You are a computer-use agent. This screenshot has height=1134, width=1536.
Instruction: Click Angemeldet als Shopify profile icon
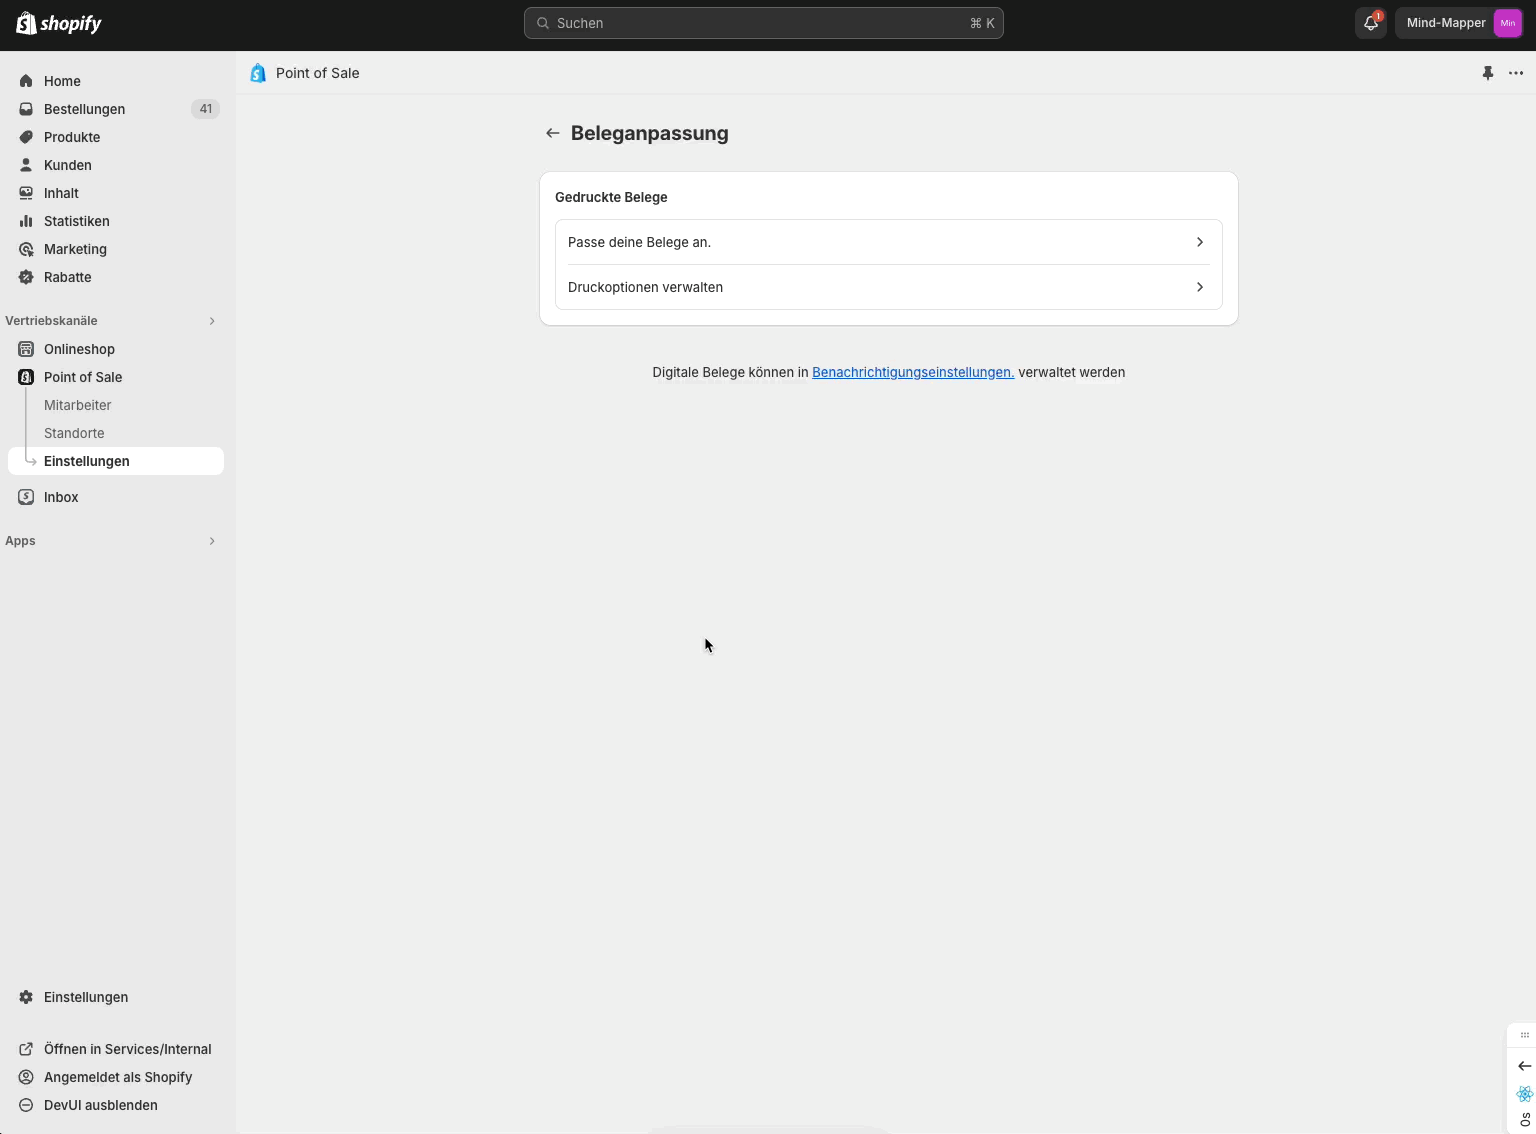(x=26, y=1077)
